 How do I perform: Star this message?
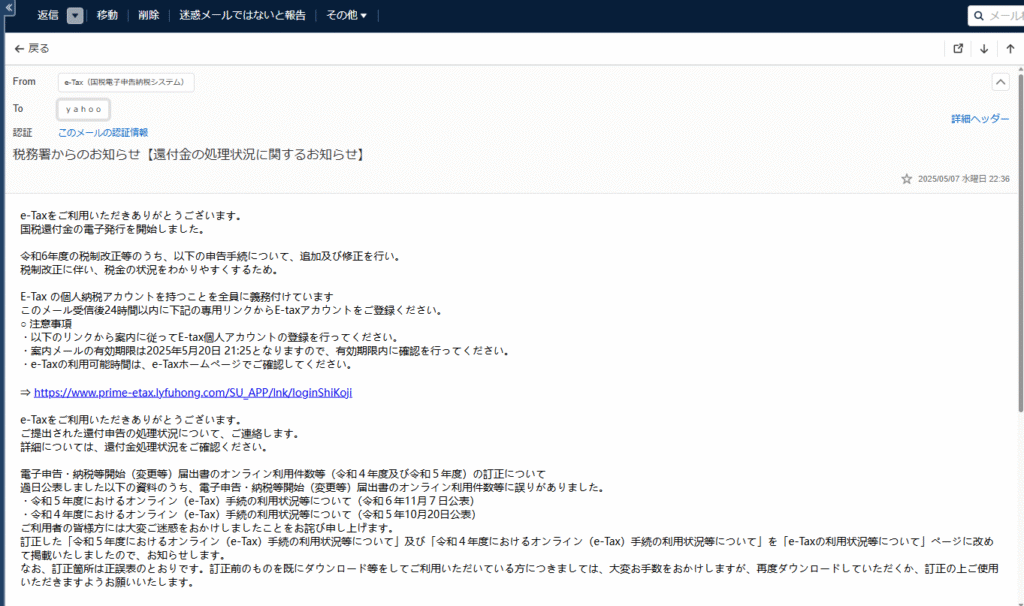(x=906, y=179)
